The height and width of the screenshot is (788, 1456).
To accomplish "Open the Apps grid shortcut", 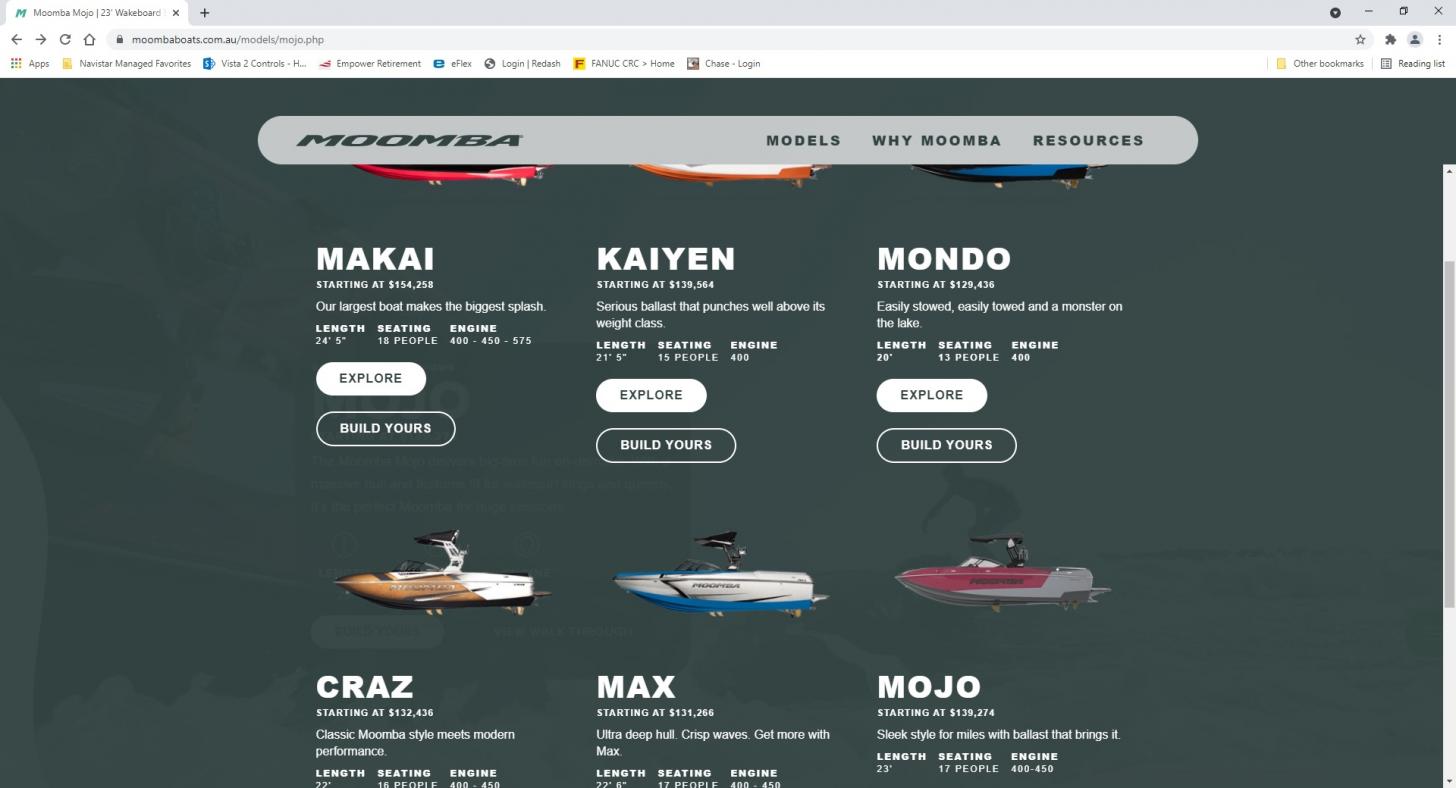I will (29, 63).
